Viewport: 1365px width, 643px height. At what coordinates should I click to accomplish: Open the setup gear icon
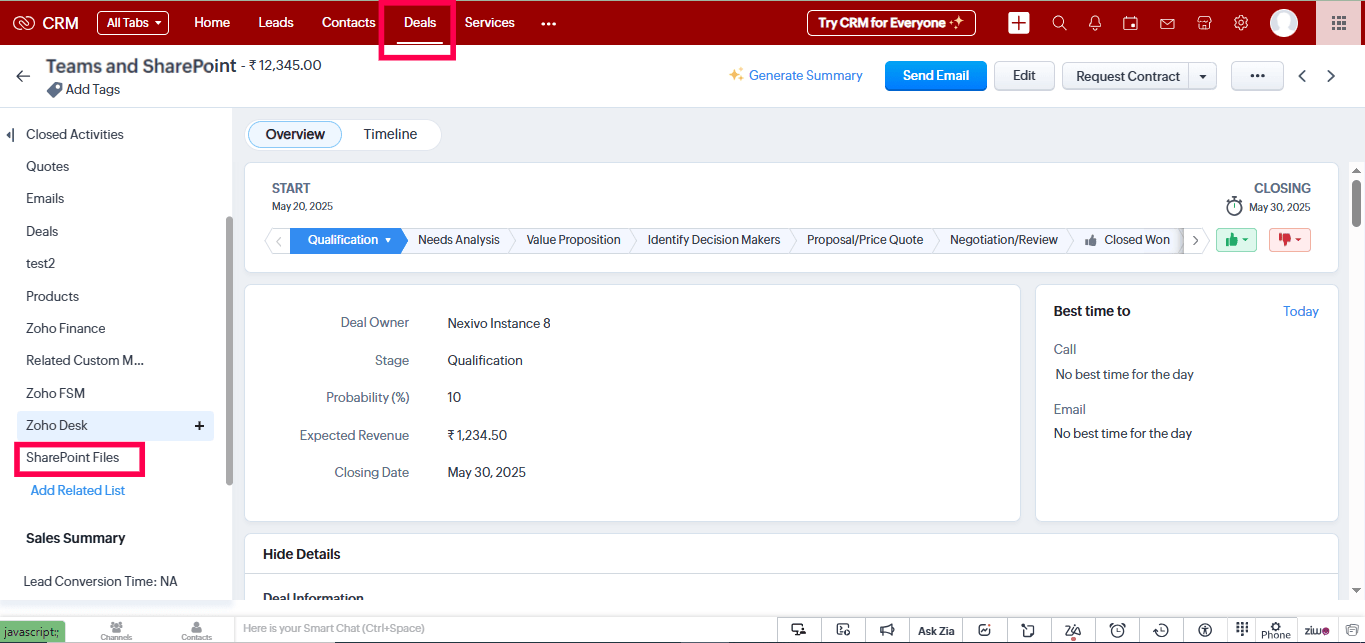pyautogui.click(x=1241, y=23)
